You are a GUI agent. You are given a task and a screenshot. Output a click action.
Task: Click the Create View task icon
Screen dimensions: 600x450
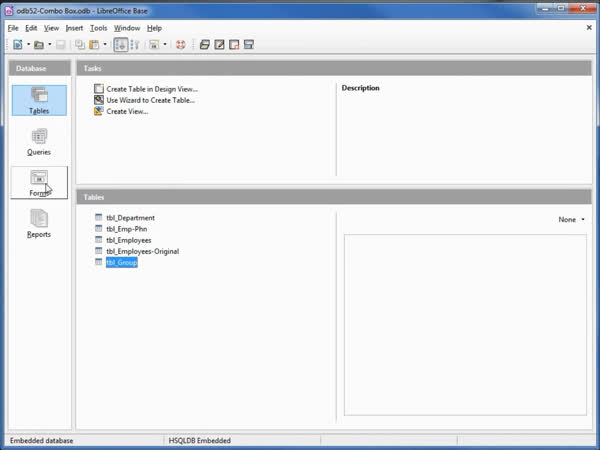99,111
